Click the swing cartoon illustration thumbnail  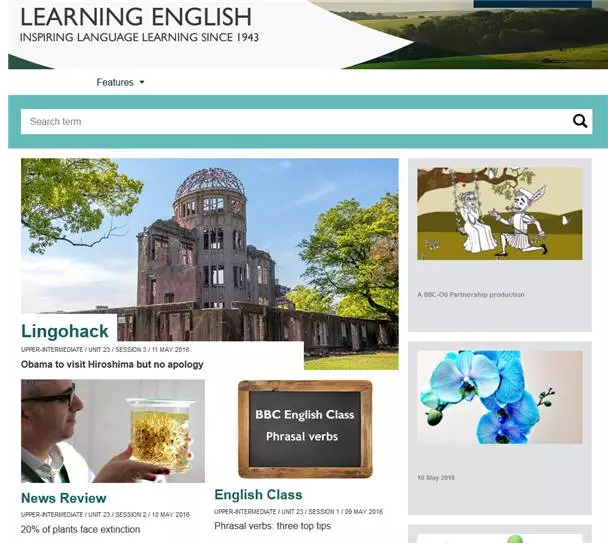point(500,214)
